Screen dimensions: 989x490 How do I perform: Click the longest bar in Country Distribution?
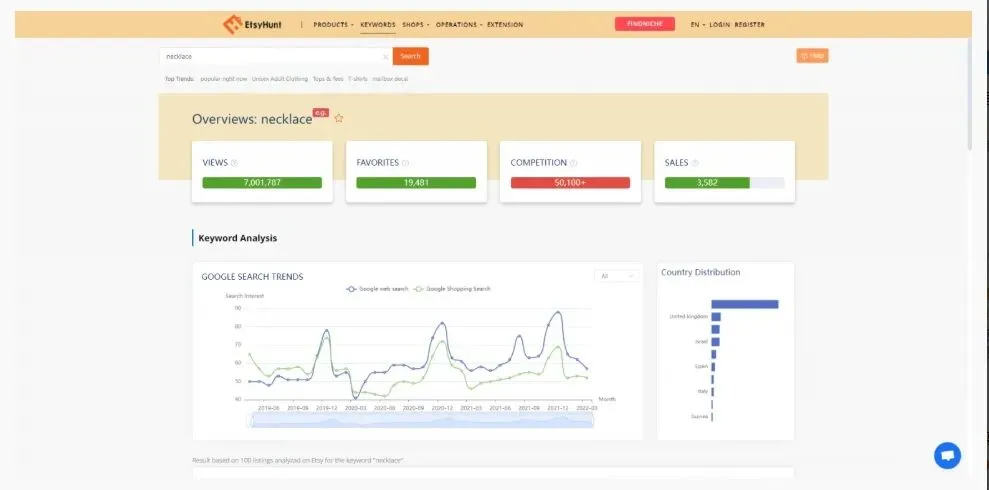(745, 305)
